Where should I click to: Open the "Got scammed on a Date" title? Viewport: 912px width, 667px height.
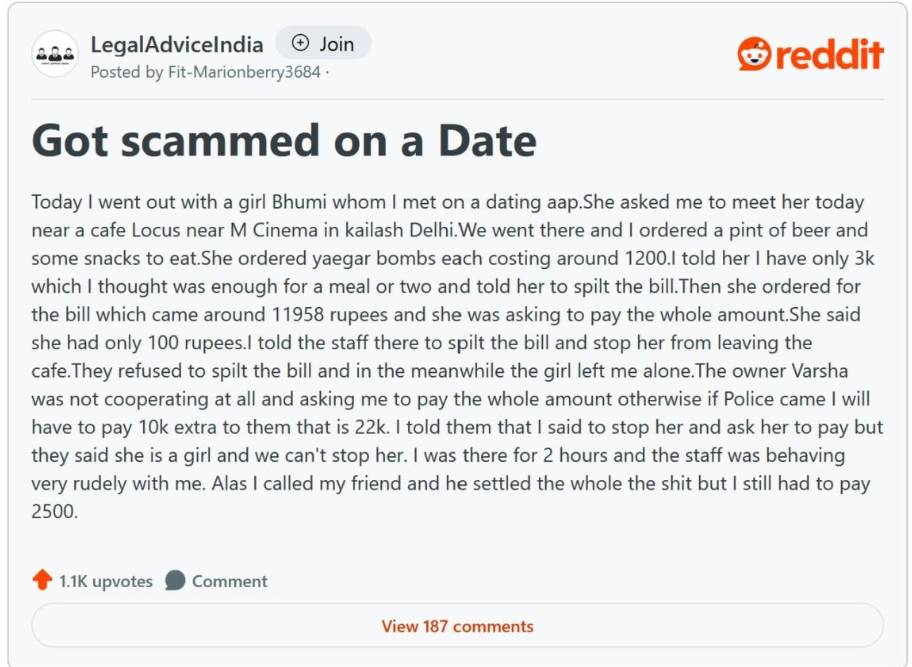(284, 140)
